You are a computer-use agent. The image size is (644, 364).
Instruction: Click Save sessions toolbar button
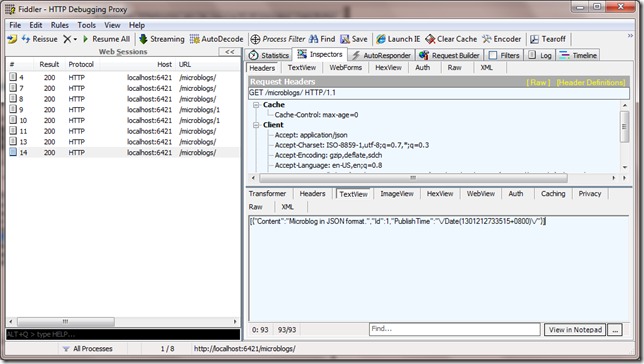354,39
